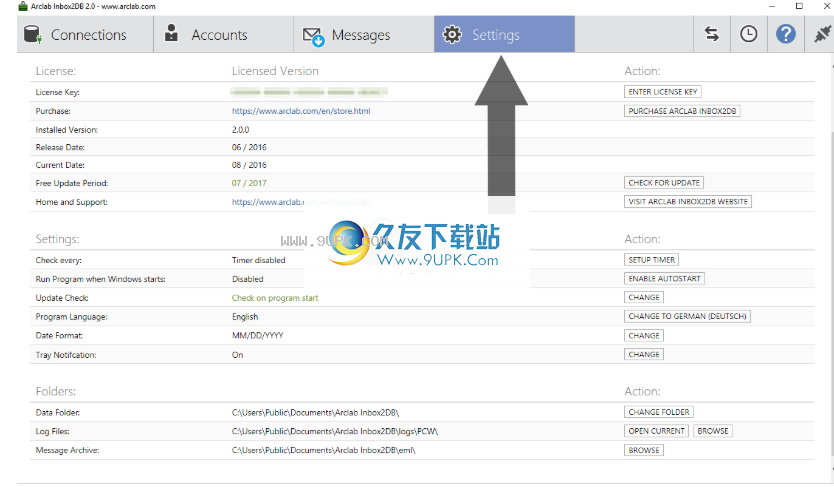Click the 'Check on program start' value
834x487 pixels.
pos(275,298)
